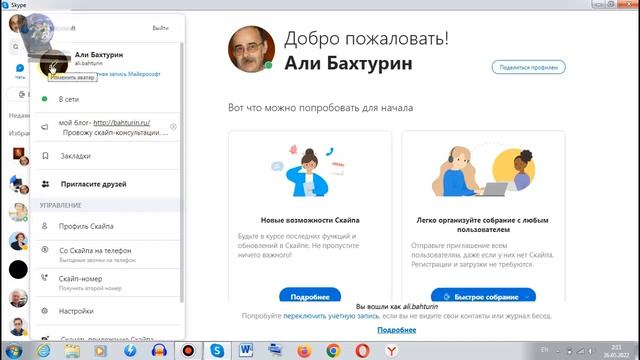This screenshot has width=640, height=360.
Task: Click the green online status dot
Action: [44, 99]
